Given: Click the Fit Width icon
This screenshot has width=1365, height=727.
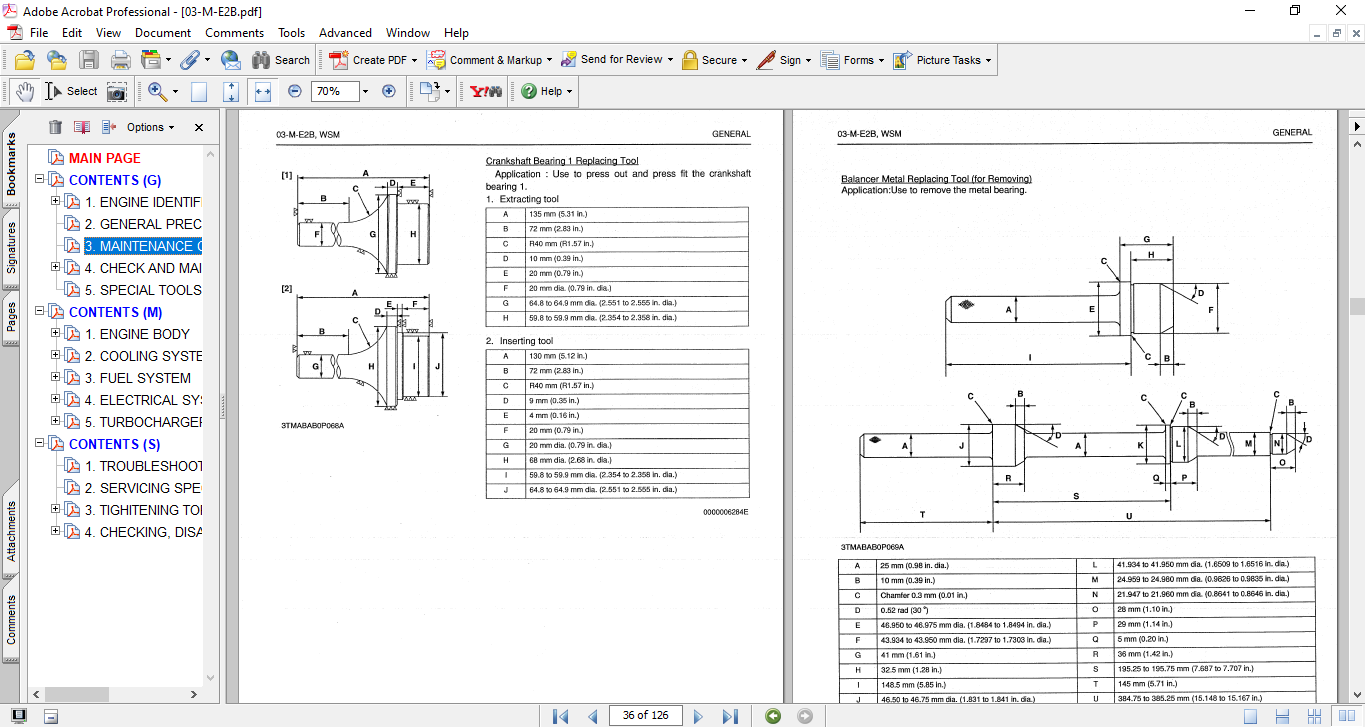Looking at the screenshot, I should (263, 91).
